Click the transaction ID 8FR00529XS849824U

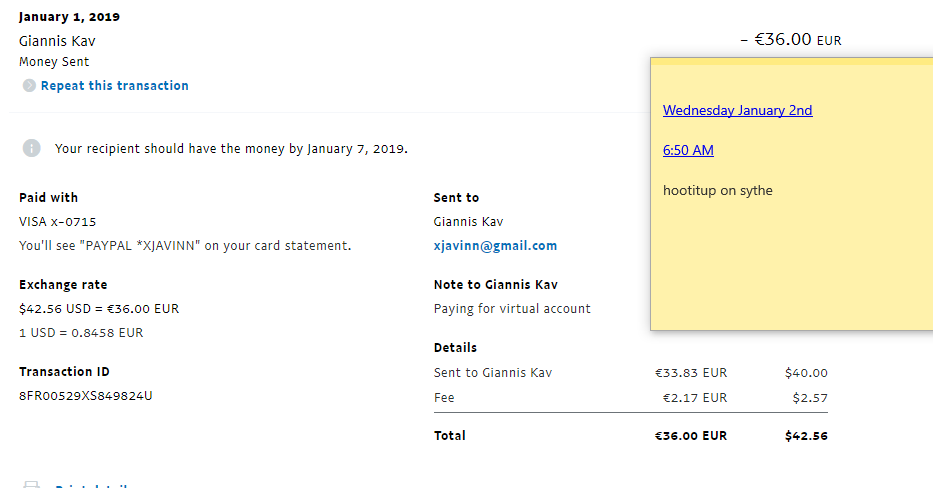point(86,396)
